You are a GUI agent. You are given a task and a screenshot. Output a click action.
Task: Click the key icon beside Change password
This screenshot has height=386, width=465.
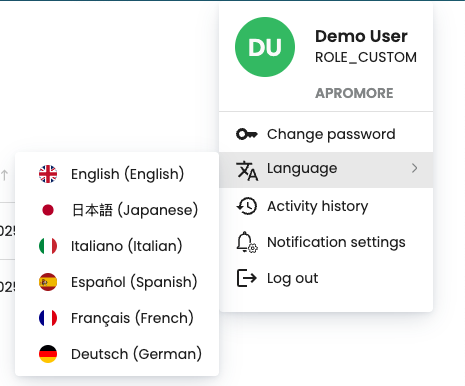coord(247,134)
